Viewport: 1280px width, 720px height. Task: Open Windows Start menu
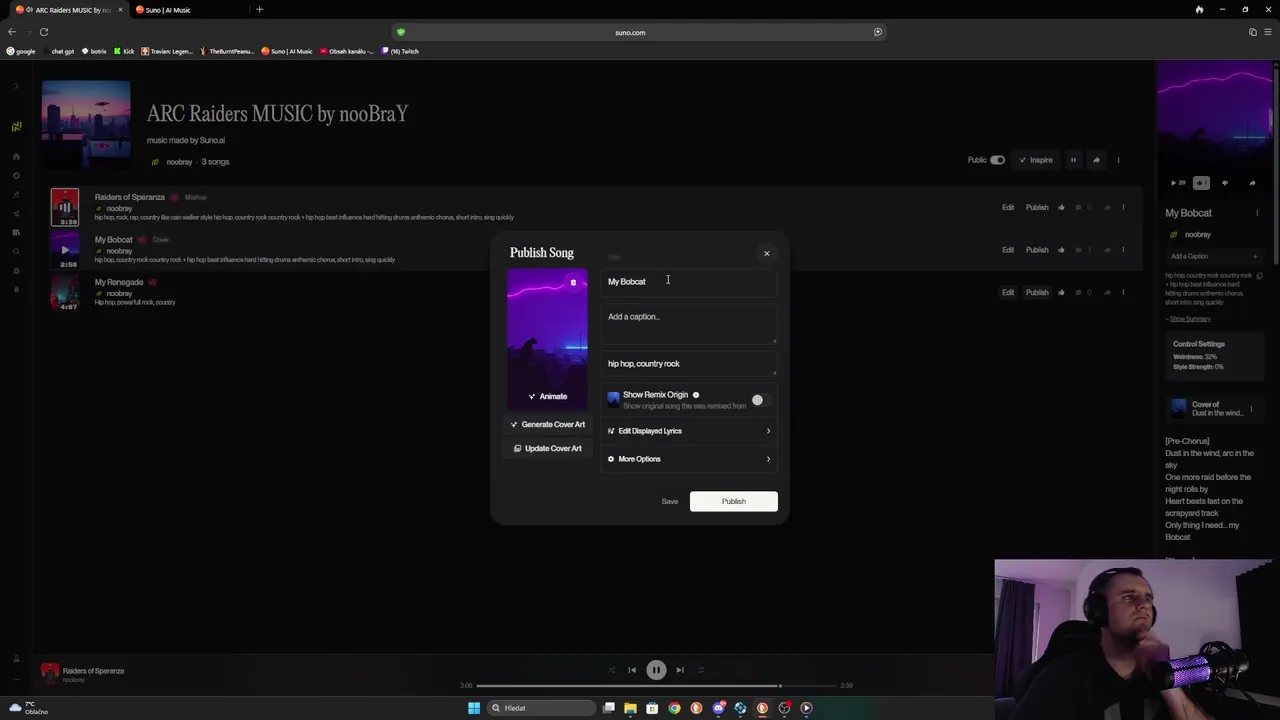[x=474, y=708]
